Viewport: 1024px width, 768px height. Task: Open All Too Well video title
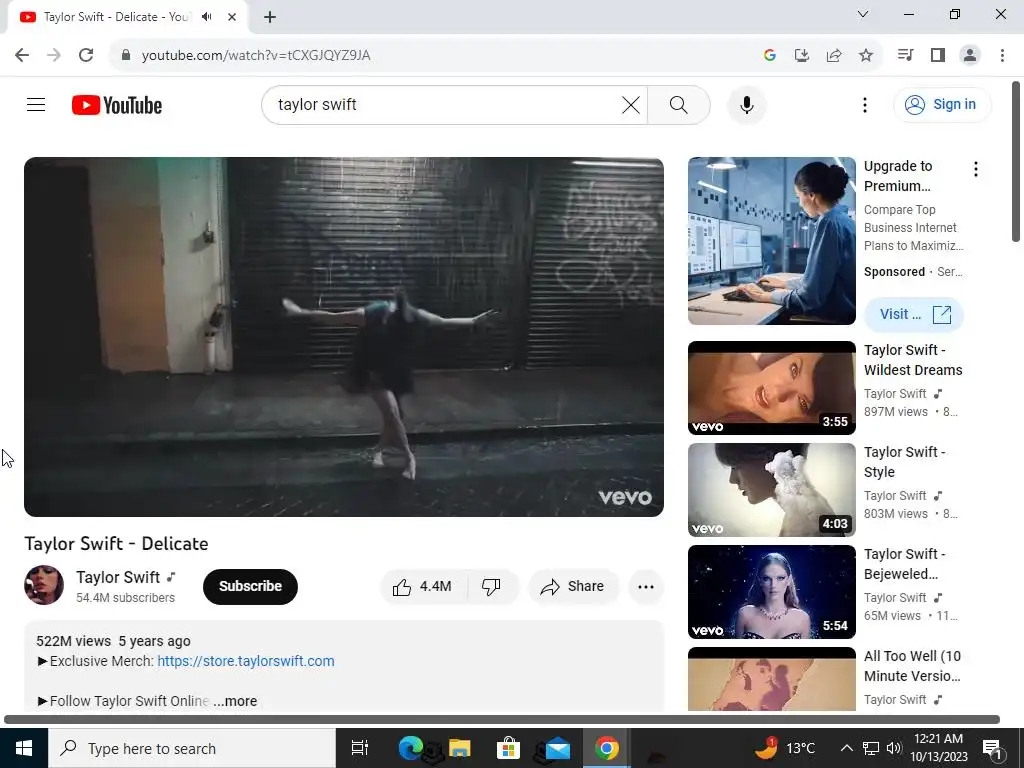pos(912,665)
